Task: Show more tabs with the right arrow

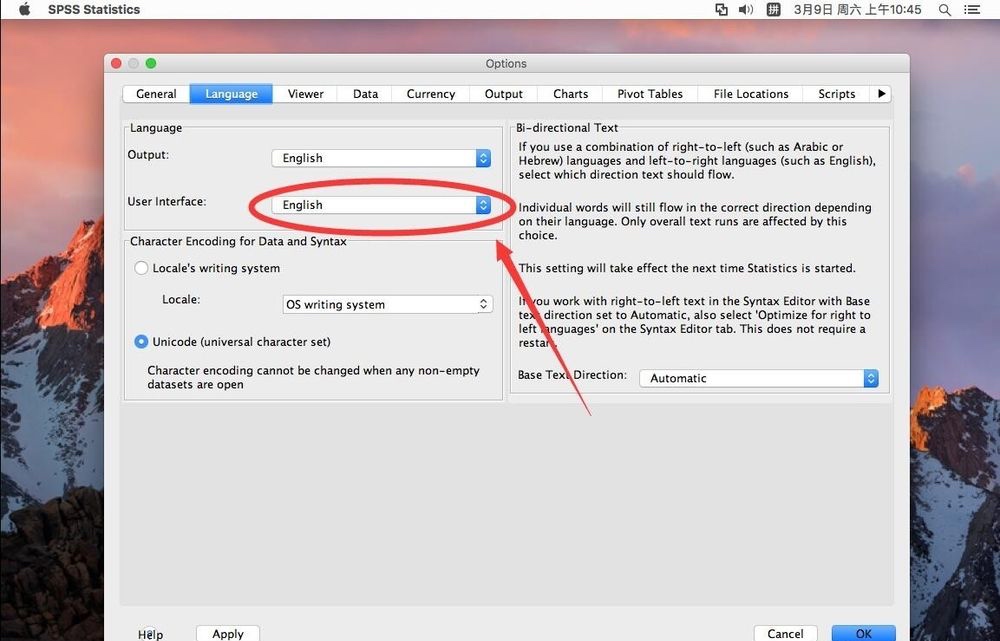Action: click(881, 94)
